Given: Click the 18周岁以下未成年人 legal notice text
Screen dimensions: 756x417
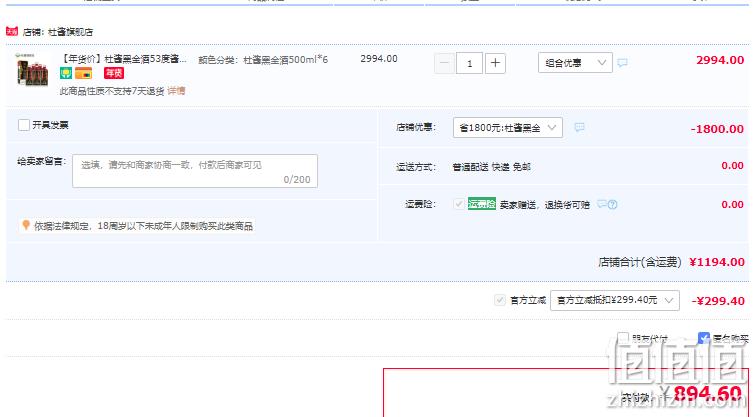Looking at the screenshot, I should point(143,226).
